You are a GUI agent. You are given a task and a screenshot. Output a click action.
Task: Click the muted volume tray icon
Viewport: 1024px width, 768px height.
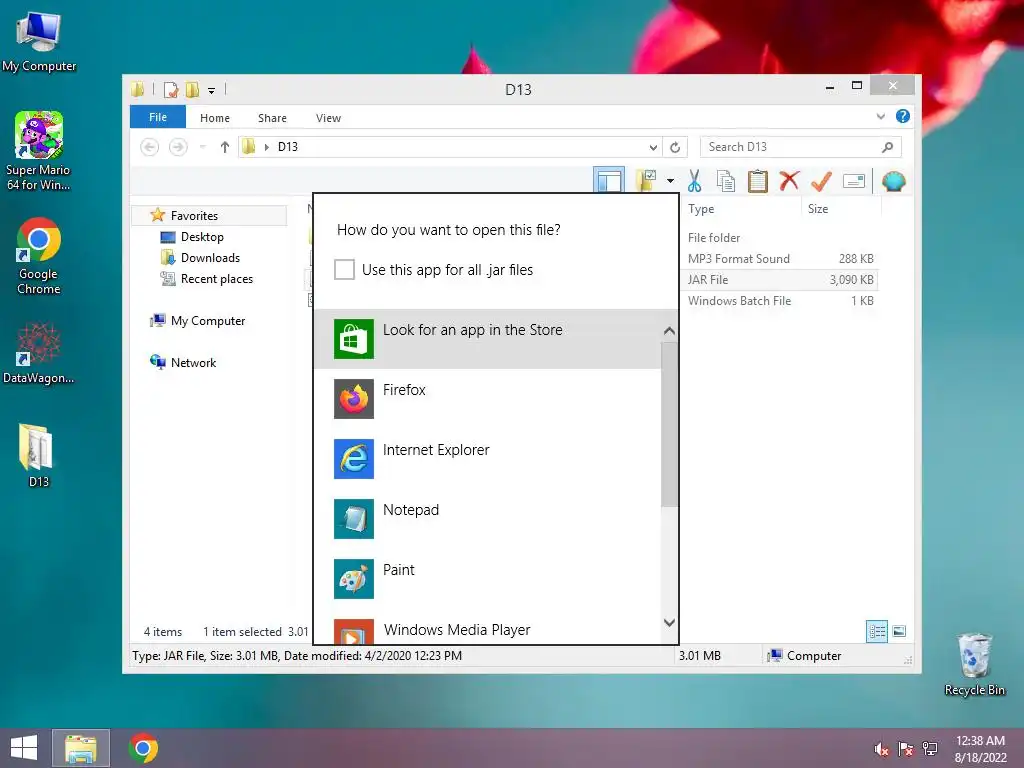click(881, 749)
